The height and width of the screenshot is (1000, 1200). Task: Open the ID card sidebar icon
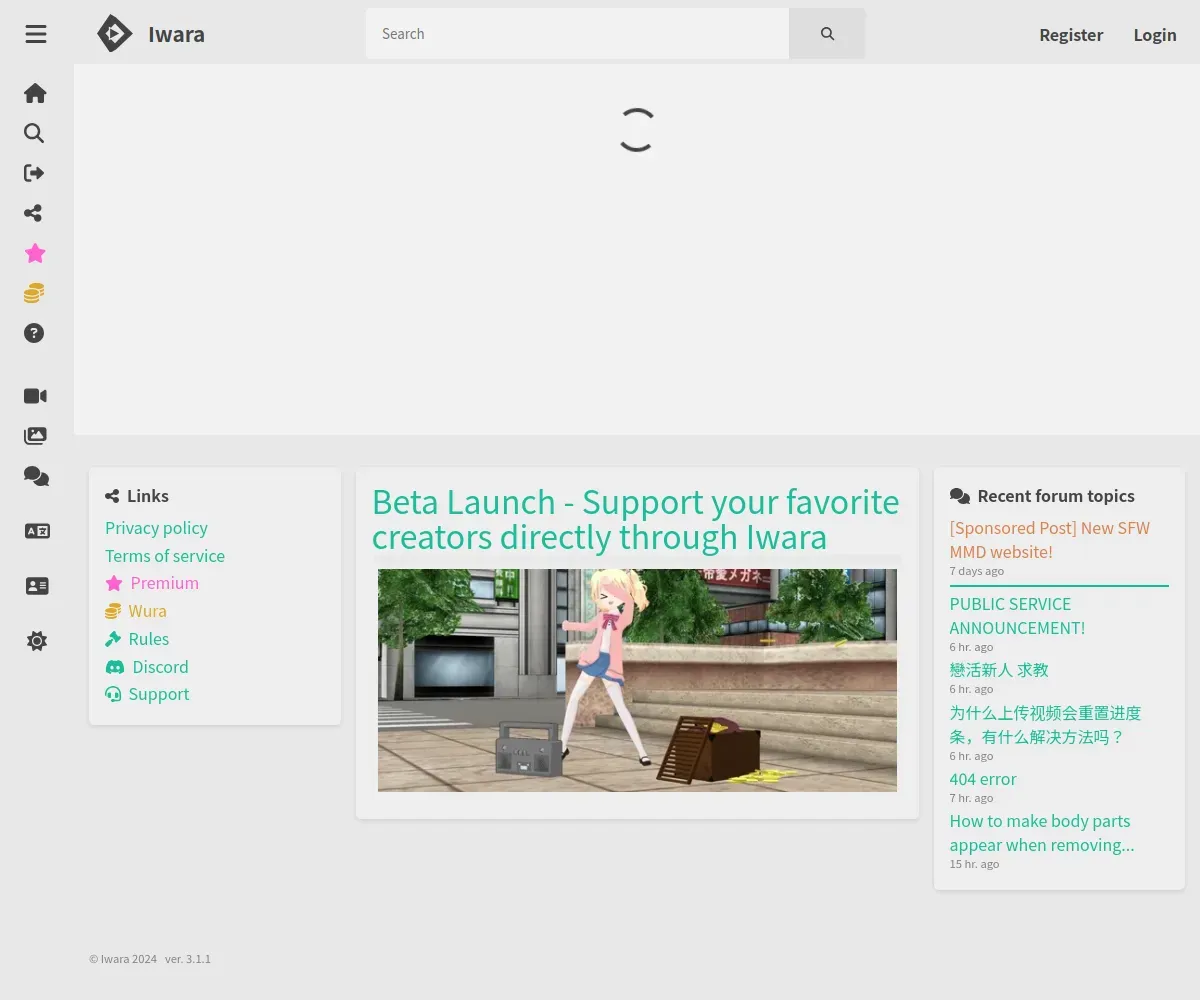pyautogui.click(x=37, y=586)
